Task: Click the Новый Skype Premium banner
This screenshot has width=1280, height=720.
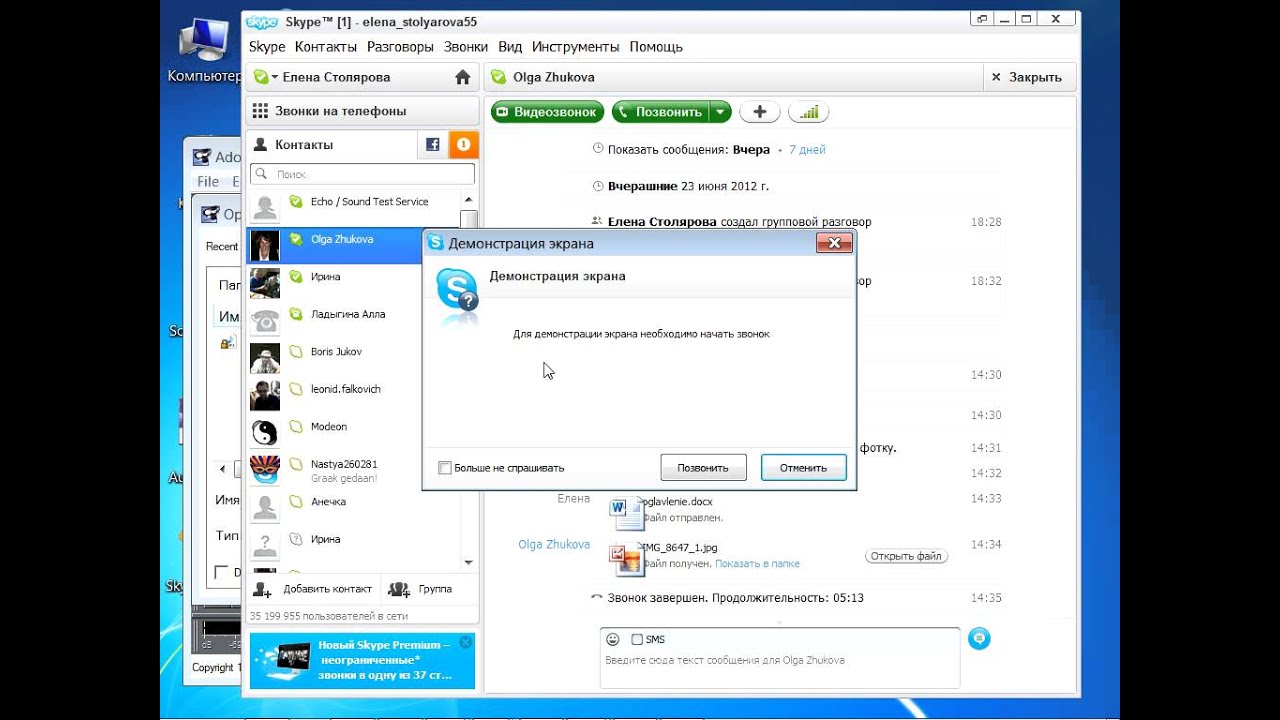Action: pos(362,661)
